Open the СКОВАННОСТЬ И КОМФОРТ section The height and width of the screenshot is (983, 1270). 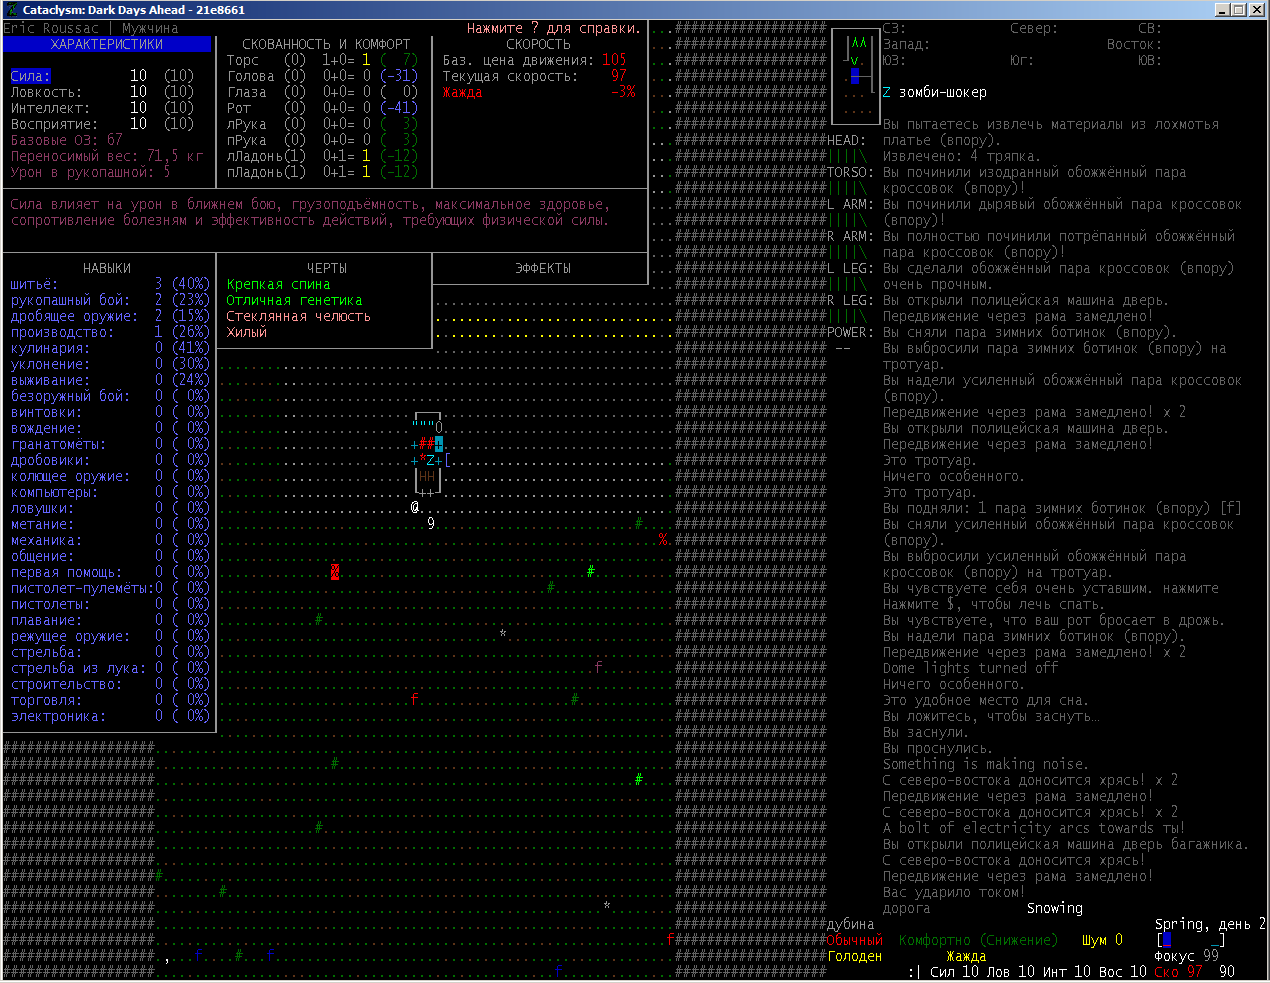327,44
